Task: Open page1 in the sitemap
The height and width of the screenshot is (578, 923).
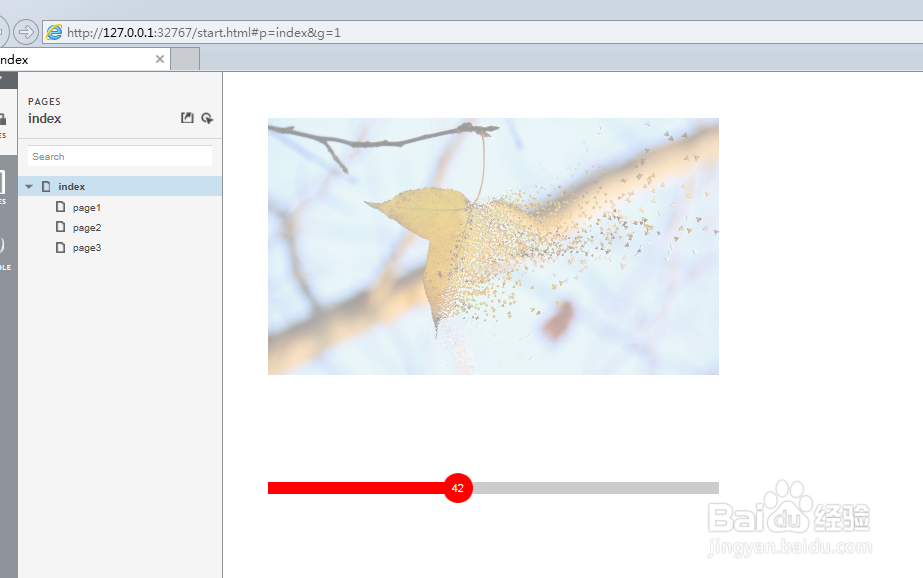Action: tap(87, 208)
